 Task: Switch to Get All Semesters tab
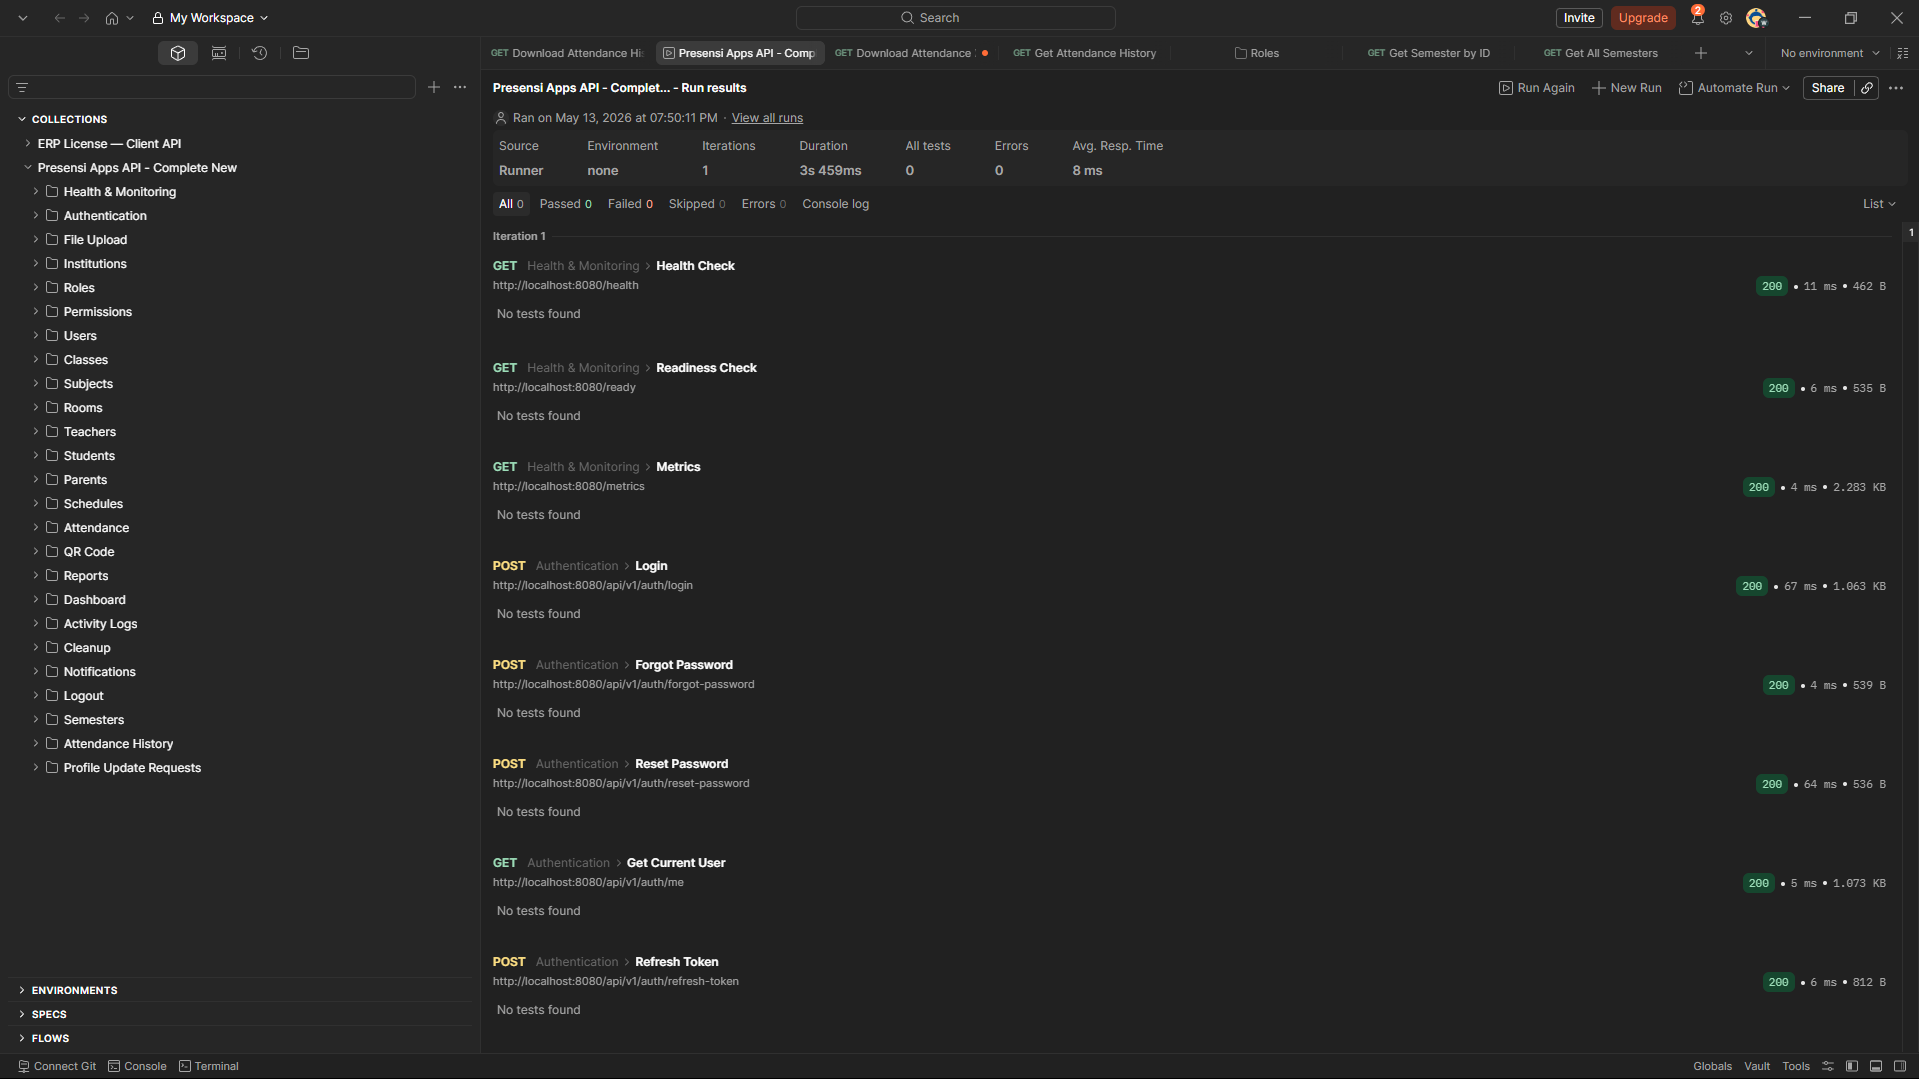[x=1601, y=53]
